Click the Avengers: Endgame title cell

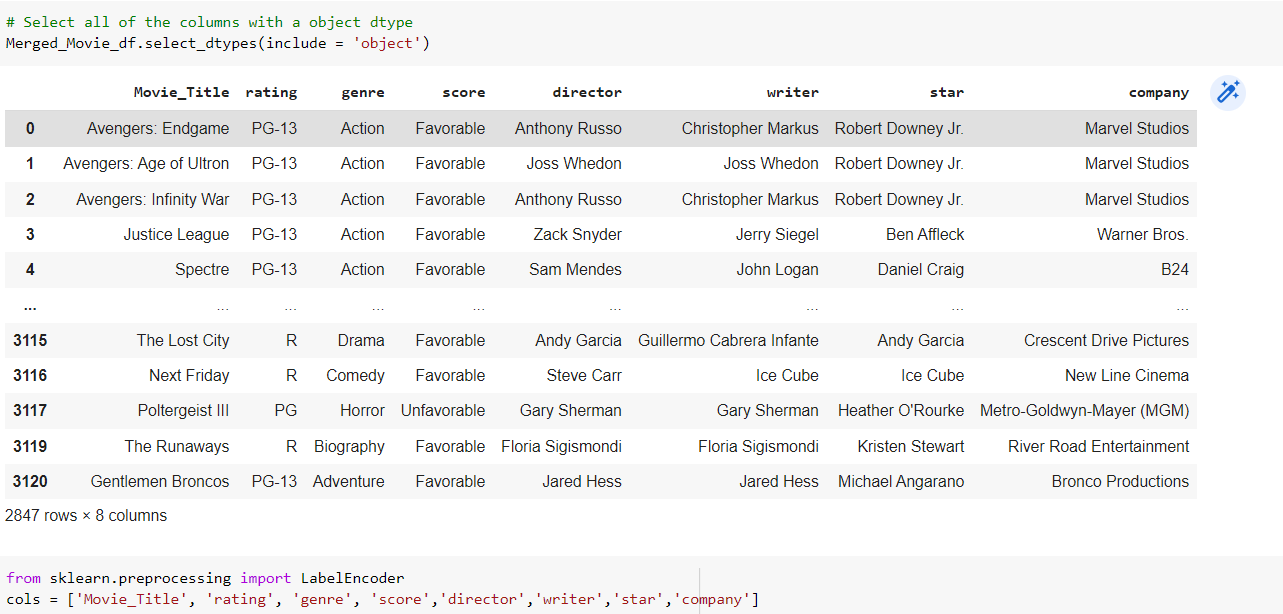pyautogui.click(x=158, y=128)
